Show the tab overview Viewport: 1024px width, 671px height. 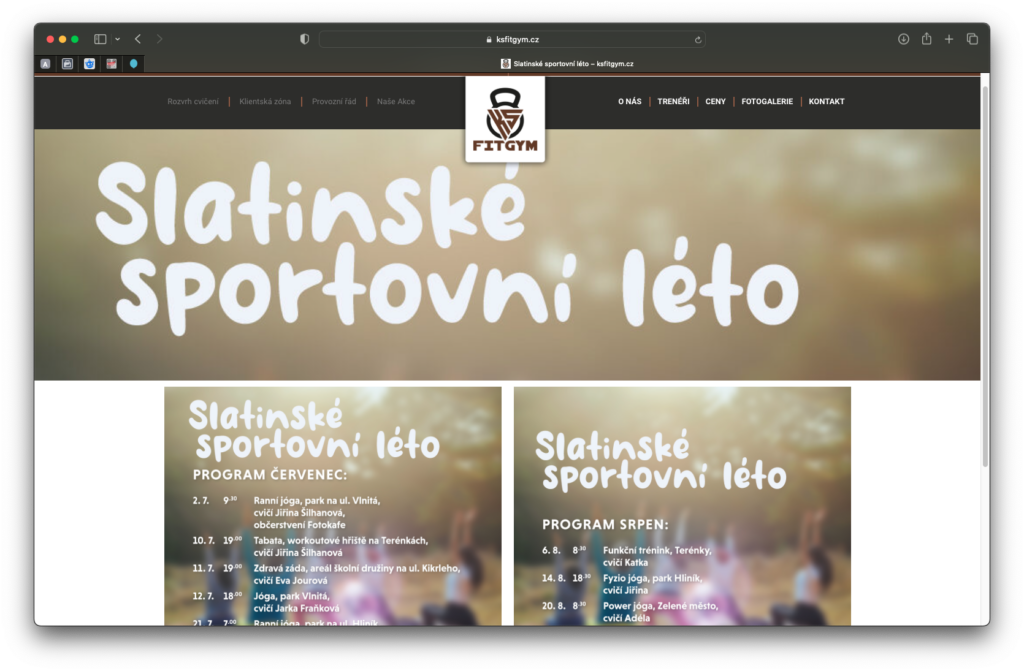pos(972,39)
